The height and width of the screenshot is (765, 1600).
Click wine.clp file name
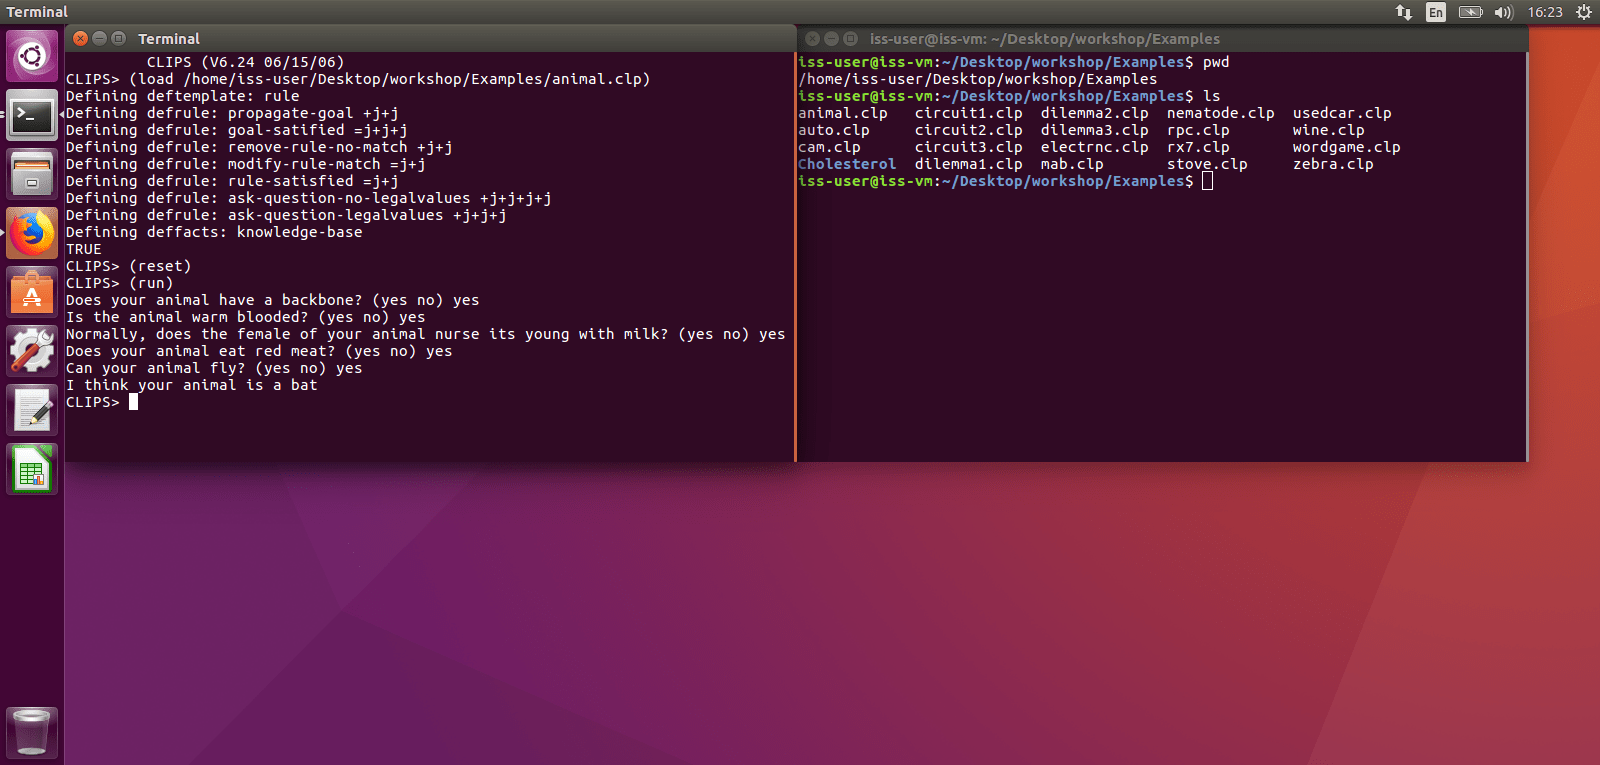click(x=1329, y=130)
